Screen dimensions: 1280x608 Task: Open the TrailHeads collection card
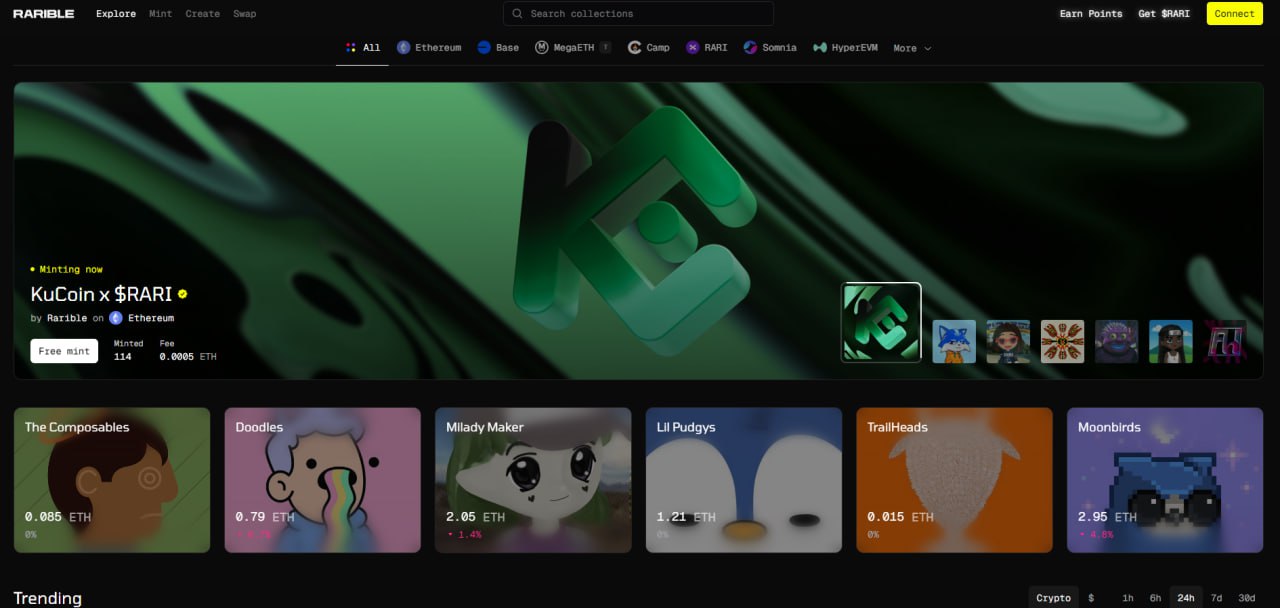click(955, 480)
